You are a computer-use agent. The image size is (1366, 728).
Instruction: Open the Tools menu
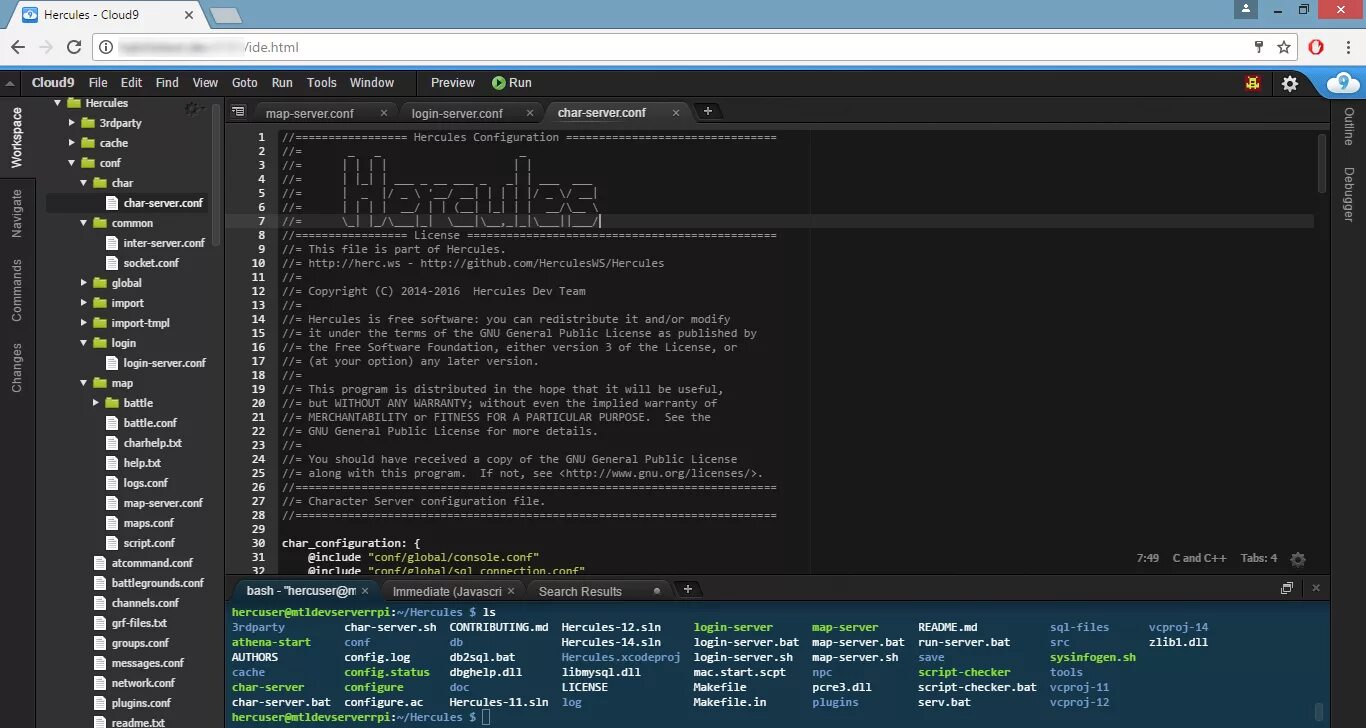click(x=322, y=83)
